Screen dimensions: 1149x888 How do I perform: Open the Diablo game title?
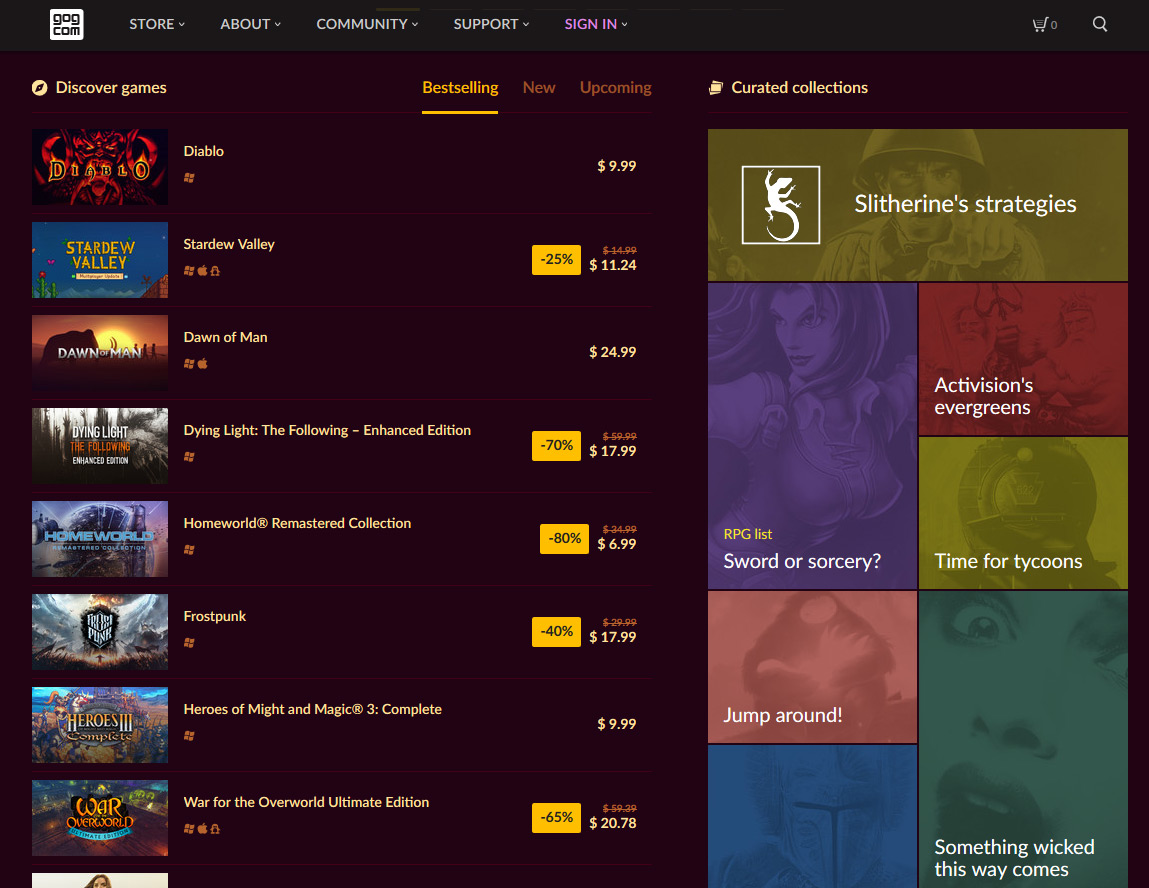pos(204,151)
